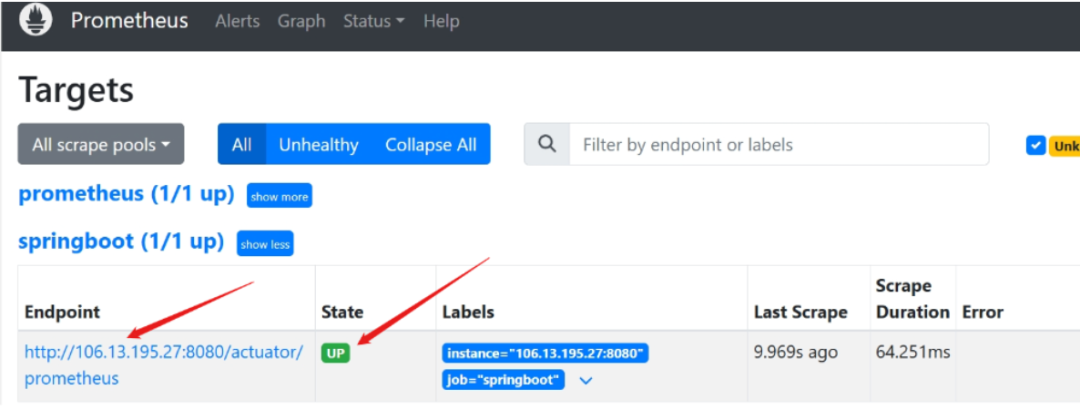Screen dimensions: 1080x410
Task: Open the prometheus (1/1 up) pool link
Action: pyautogui.click(x=126, y=194)
